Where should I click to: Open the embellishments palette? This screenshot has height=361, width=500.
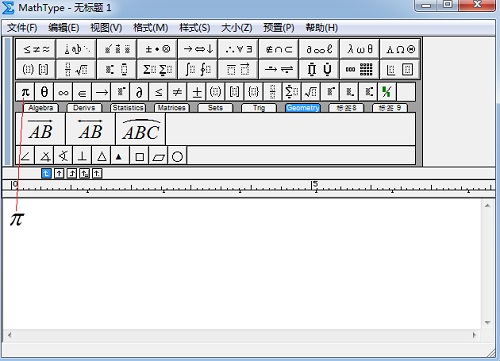coord(117,49)
